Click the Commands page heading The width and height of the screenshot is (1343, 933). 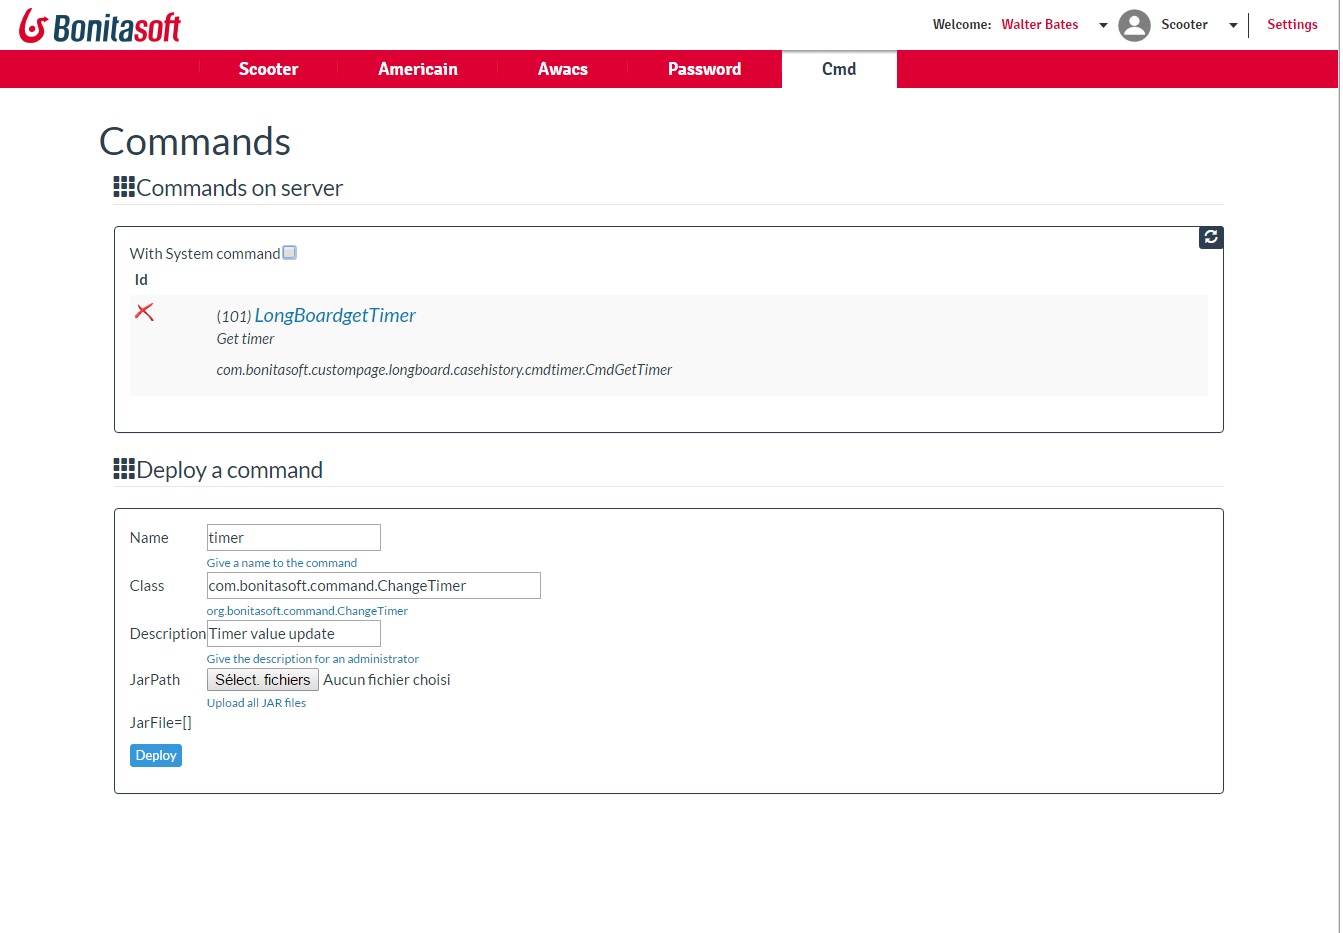[195, 141]
